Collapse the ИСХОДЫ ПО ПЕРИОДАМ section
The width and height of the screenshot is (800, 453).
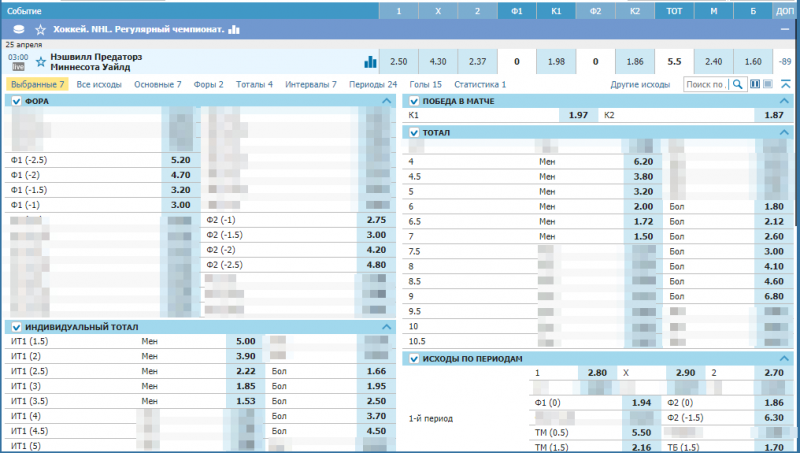(x=785, y=358)
